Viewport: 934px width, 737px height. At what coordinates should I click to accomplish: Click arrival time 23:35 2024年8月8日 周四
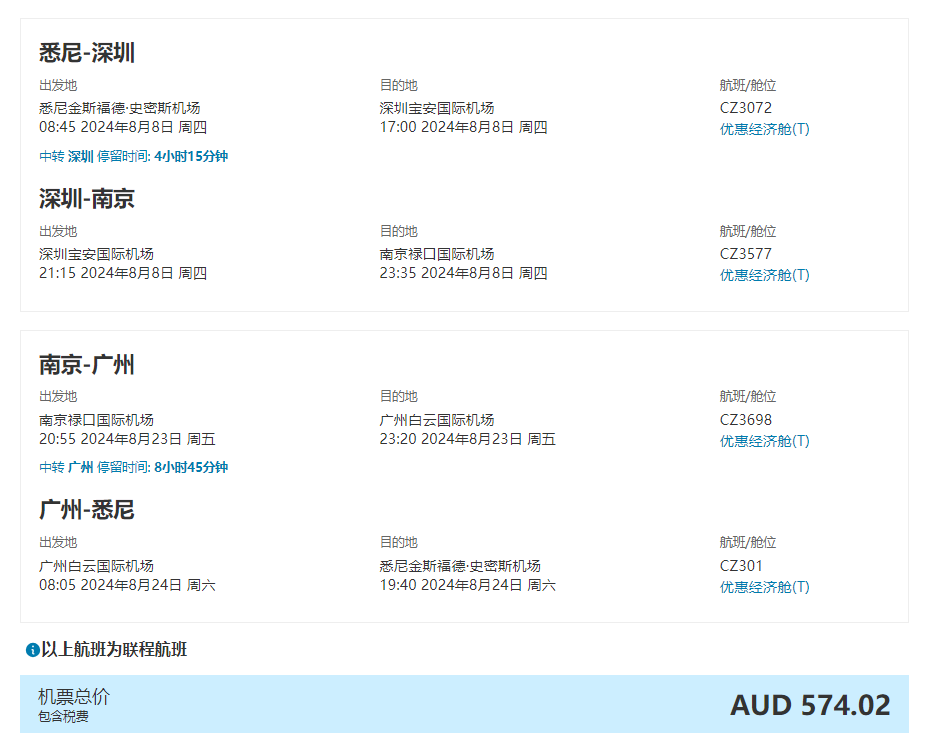[x=463, y=273]
